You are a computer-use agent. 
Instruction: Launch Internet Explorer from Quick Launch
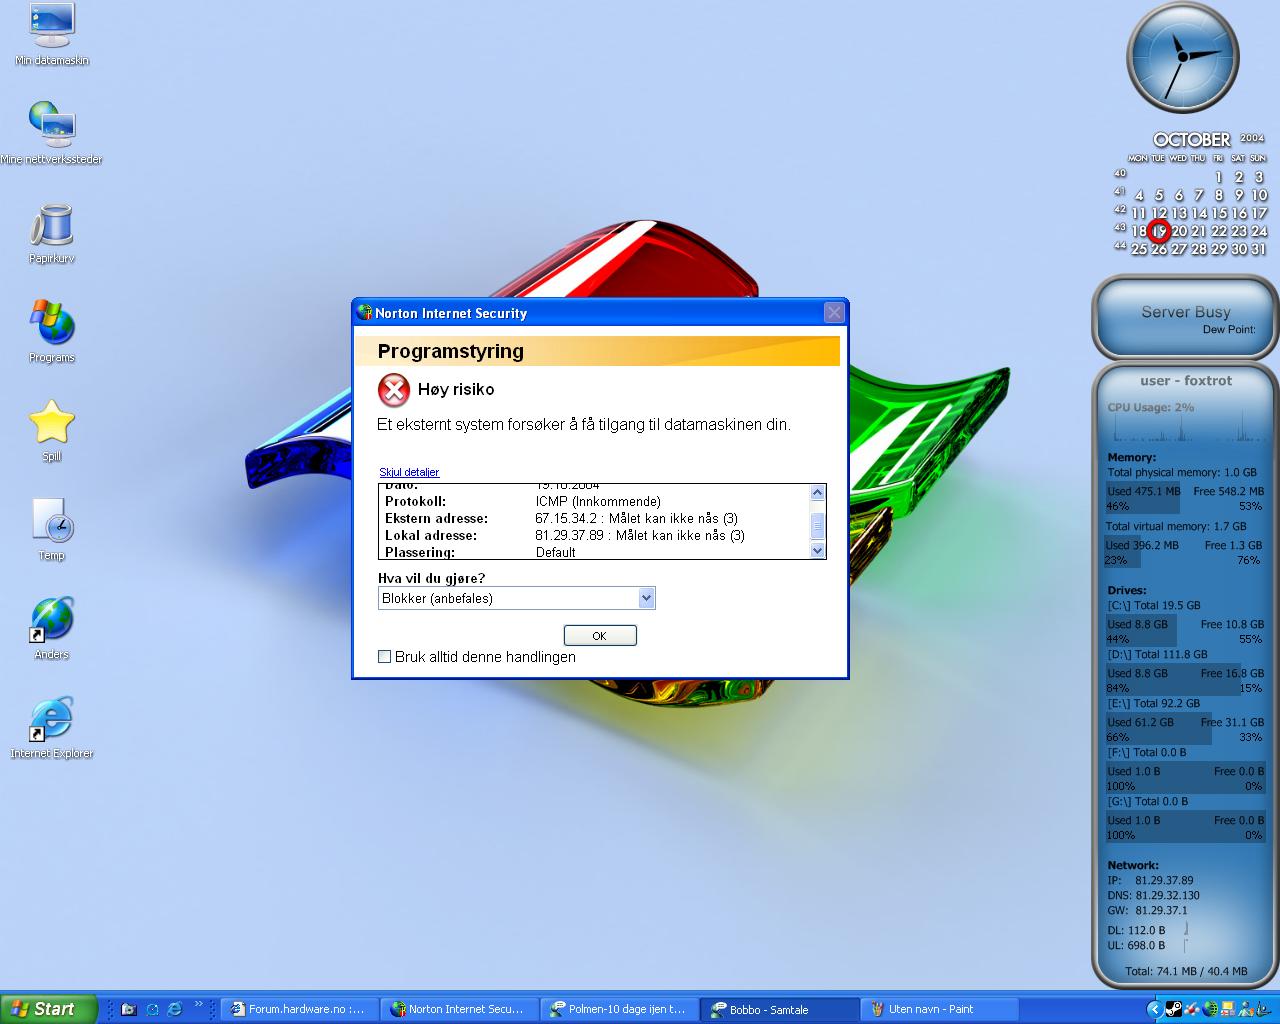point(175,1009)
